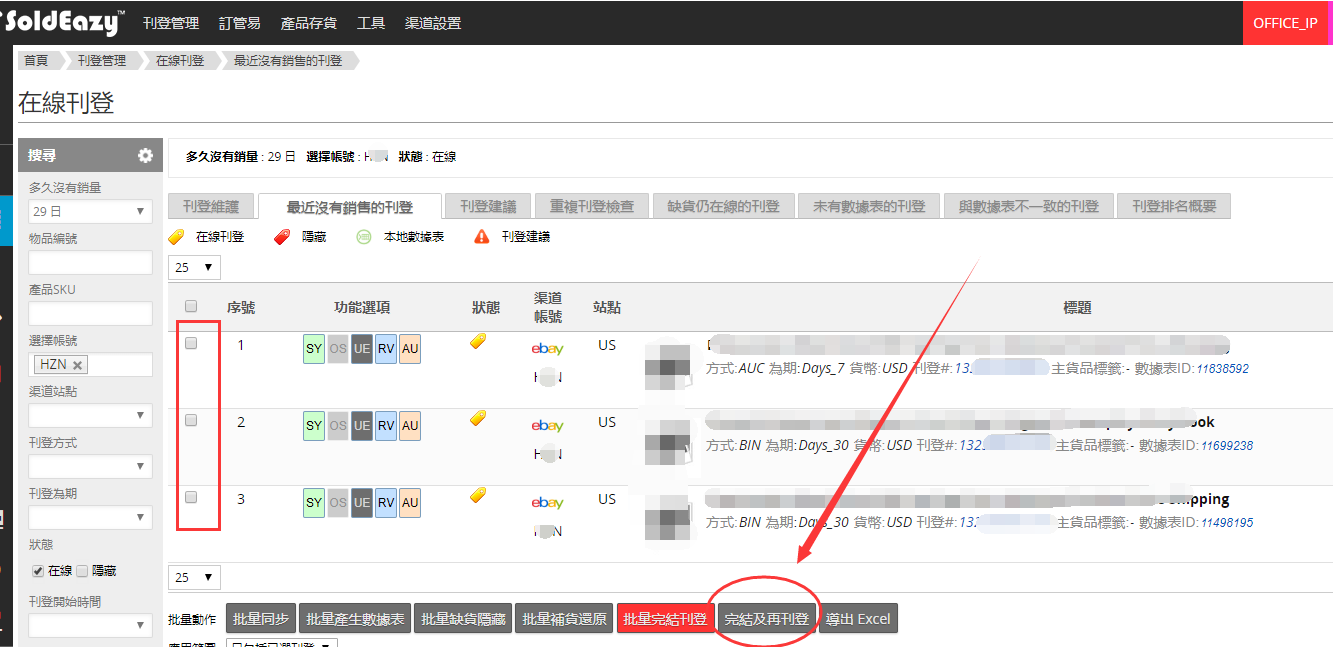This screenshot has height=647, width=1333.
Task: Click the RV icon in row 3
Action: tap(386, 503)
